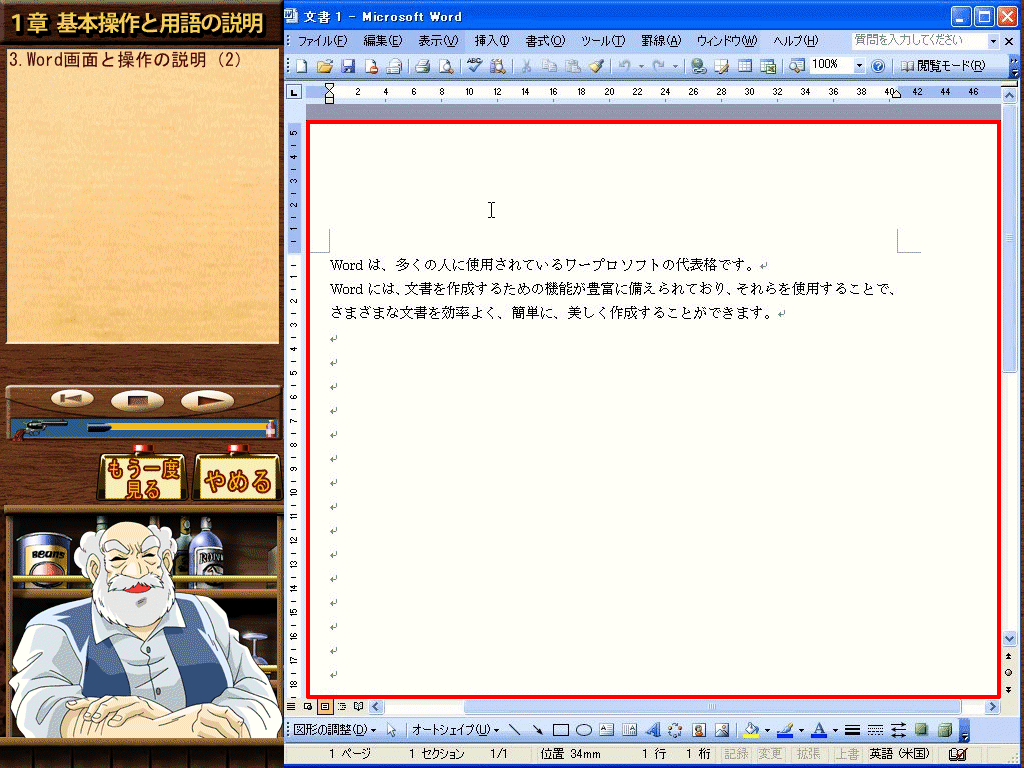Expand the Font Color dropdown arrow
The height and width of the screenshot is (768, 1024).
coord(835,730)
